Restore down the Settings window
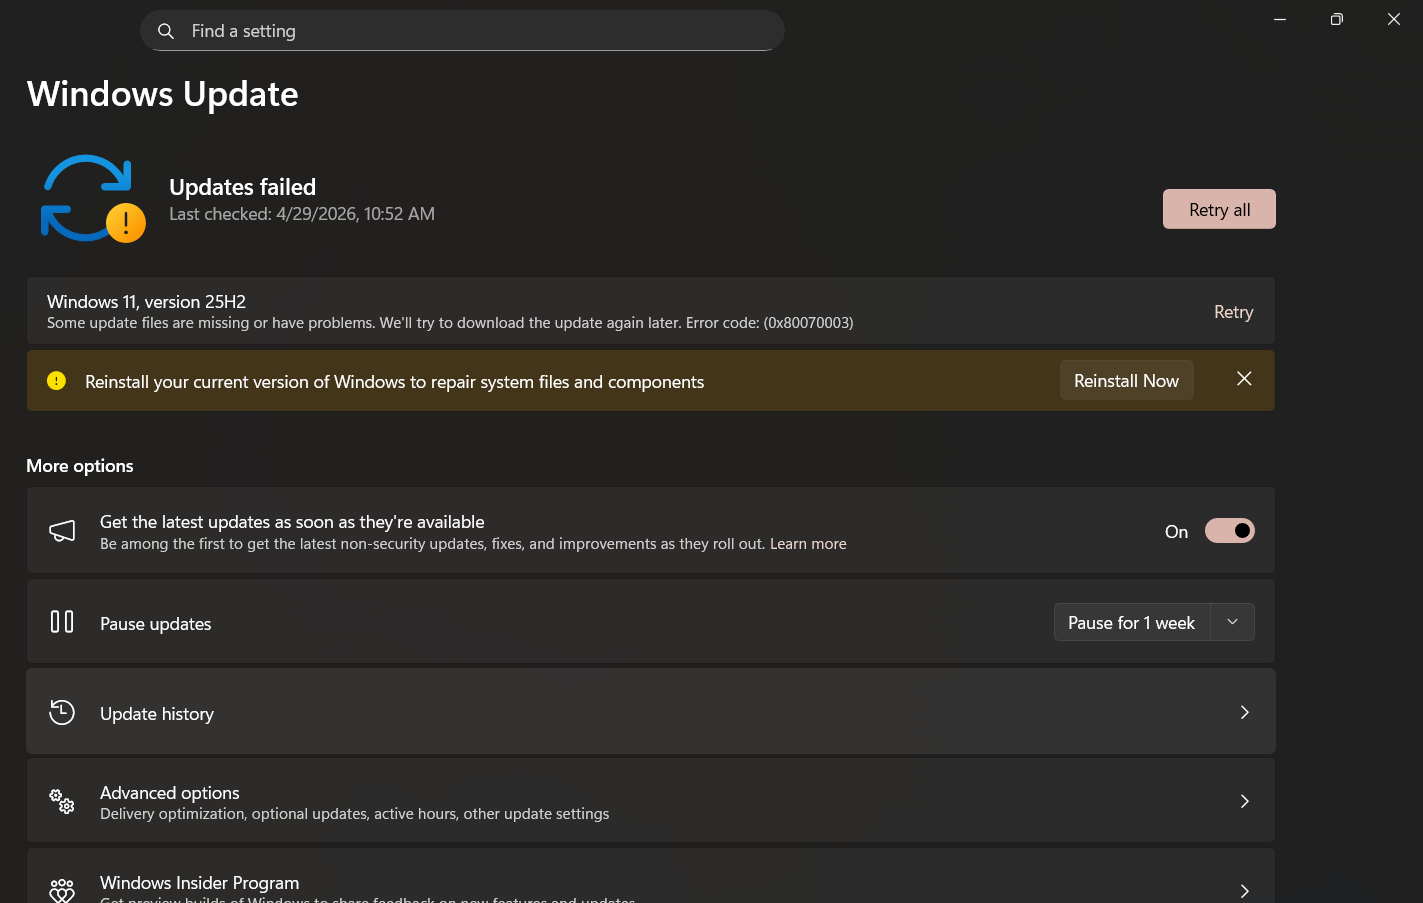 point(1337,19)
